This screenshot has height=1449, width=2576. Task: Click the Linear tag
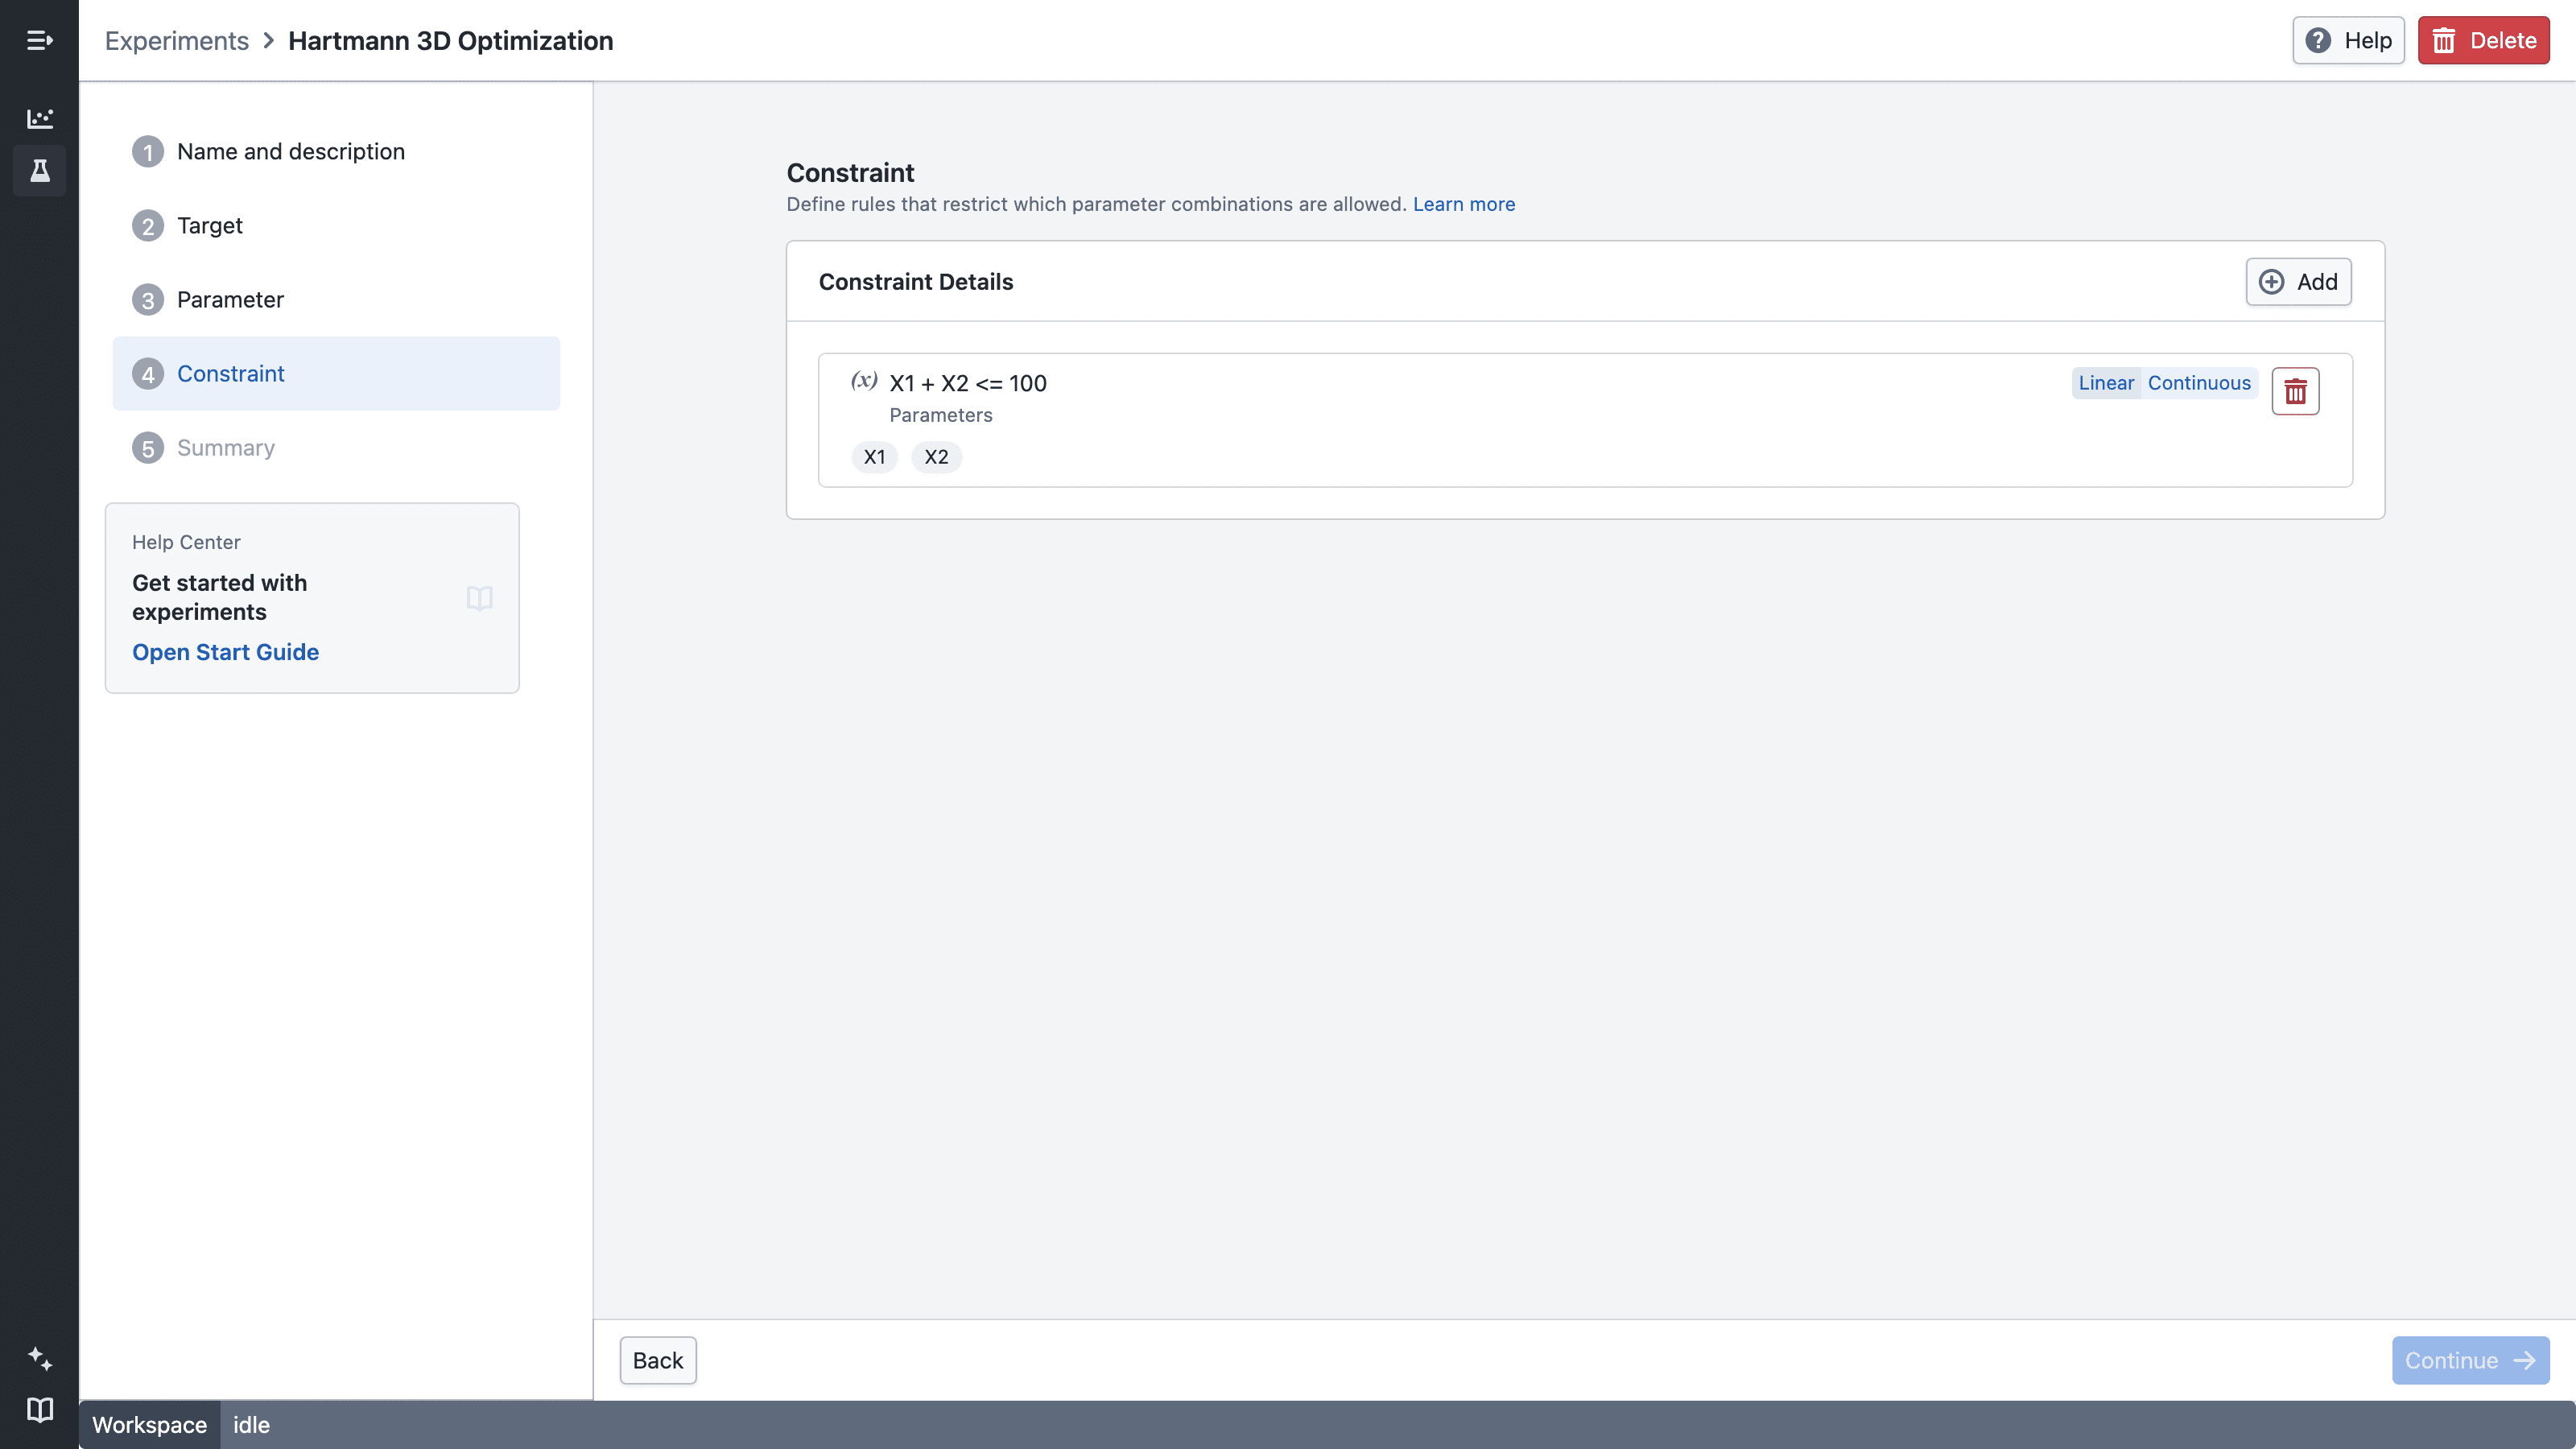coord(2106,382)
